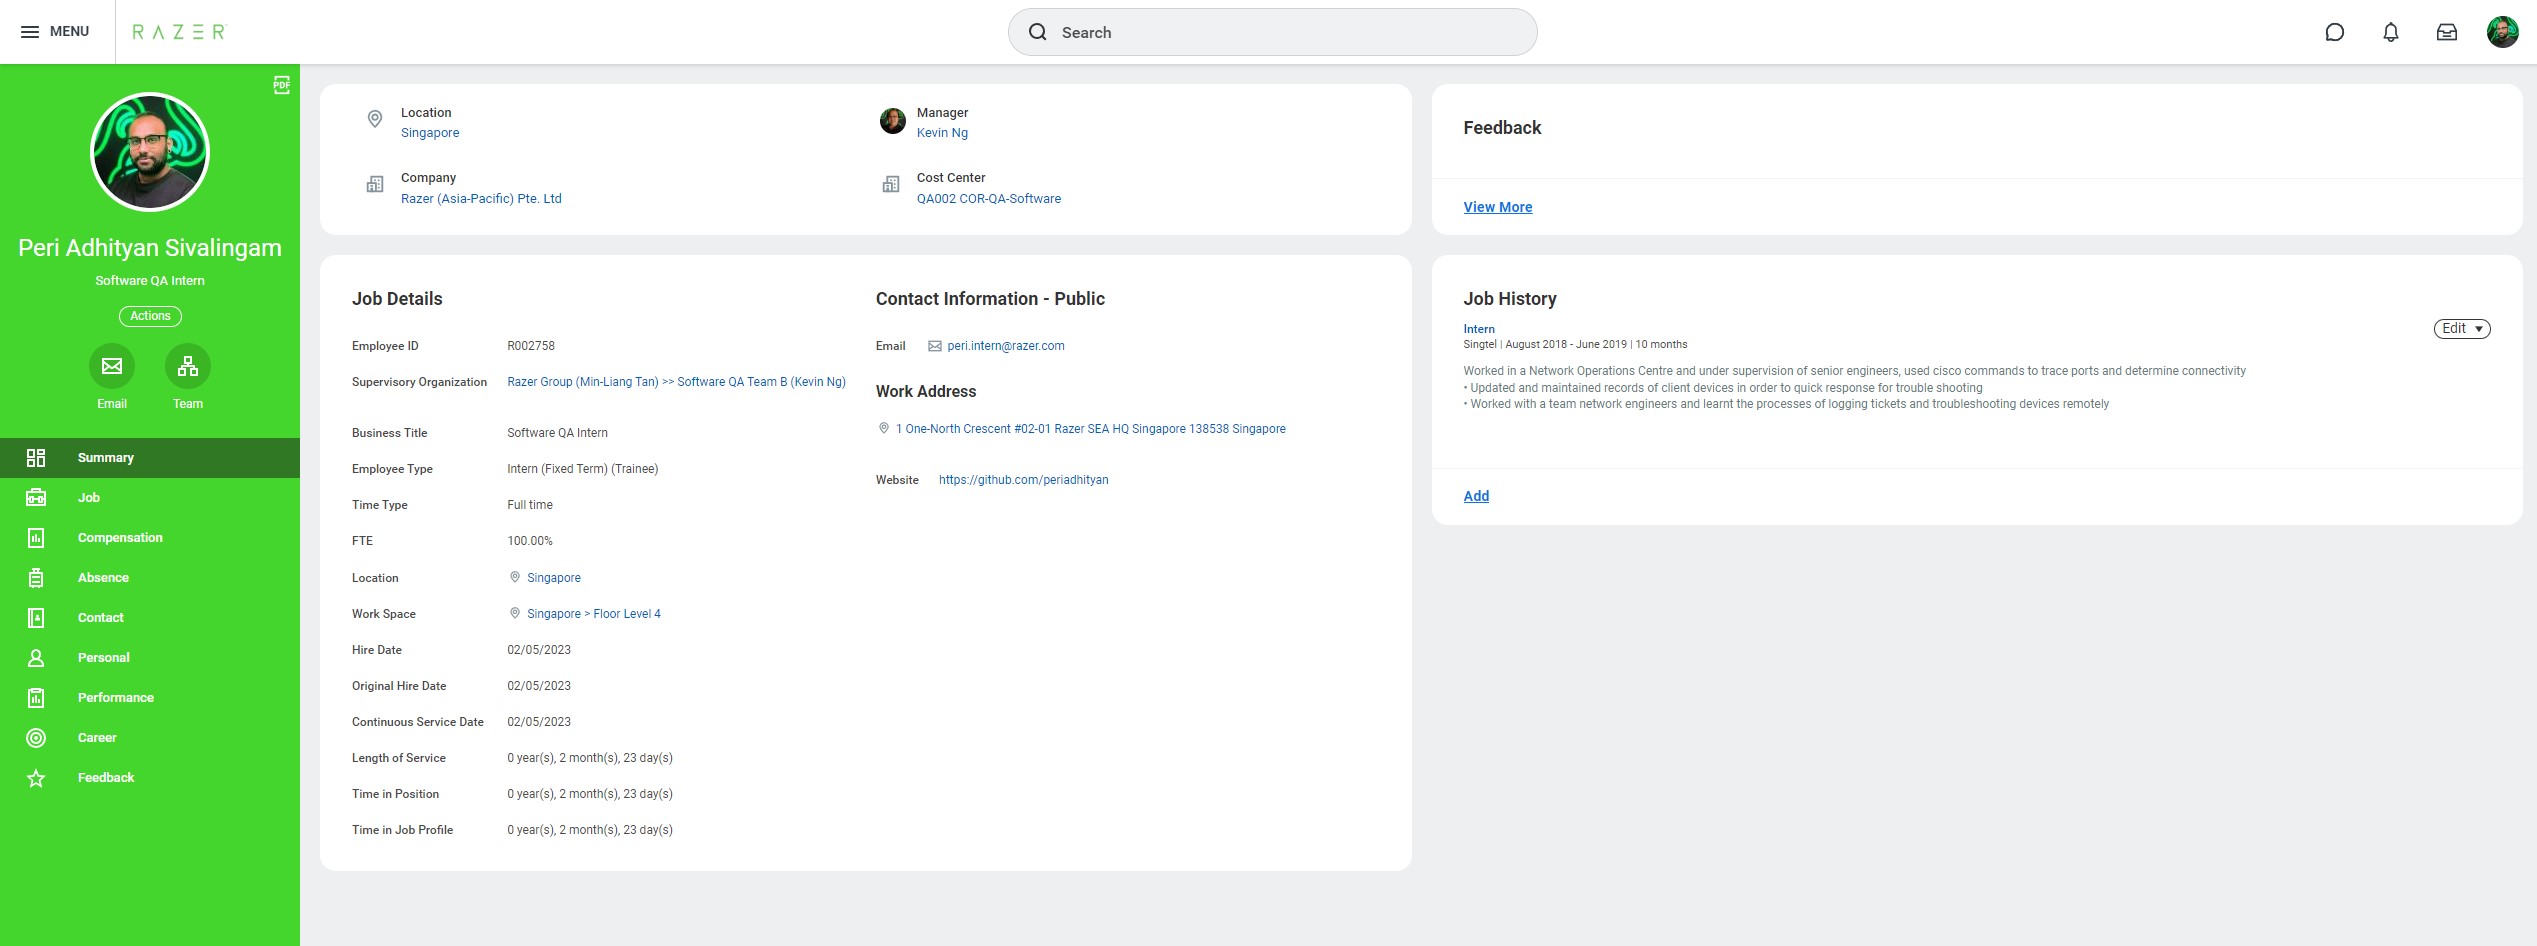Click Singapore link in Job Details Location
The image size is (2537, 946).
tap(554, 578)
